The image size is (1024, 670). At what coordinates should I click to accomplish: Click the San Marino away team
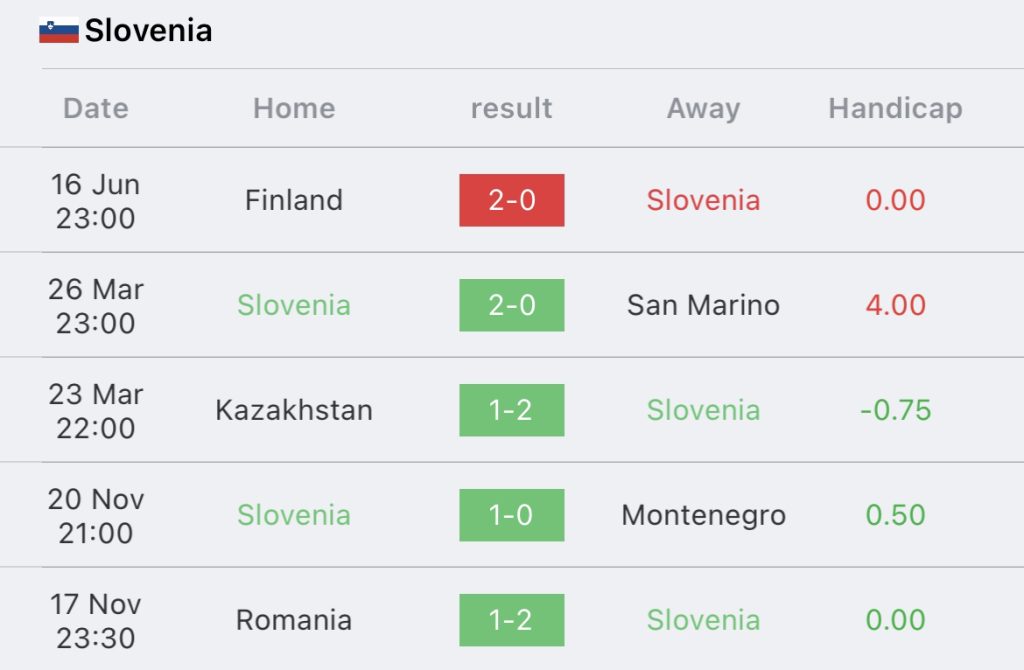point(703,305)
